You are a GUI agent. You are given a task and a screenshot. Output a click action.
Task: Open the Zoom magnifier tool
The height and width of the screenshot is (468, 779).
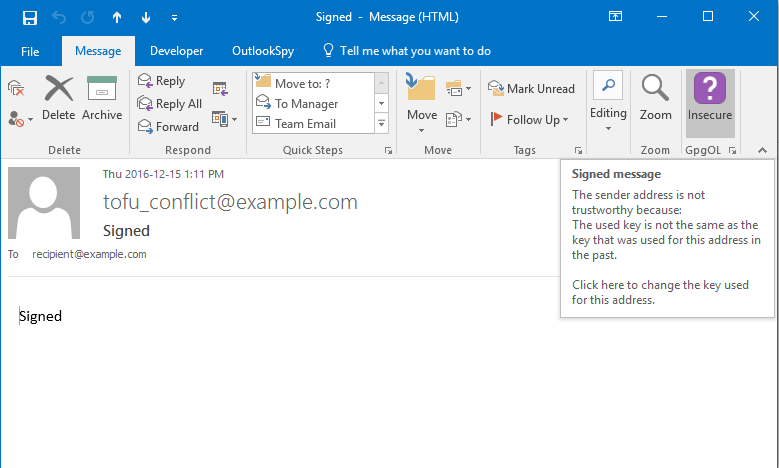655,97
